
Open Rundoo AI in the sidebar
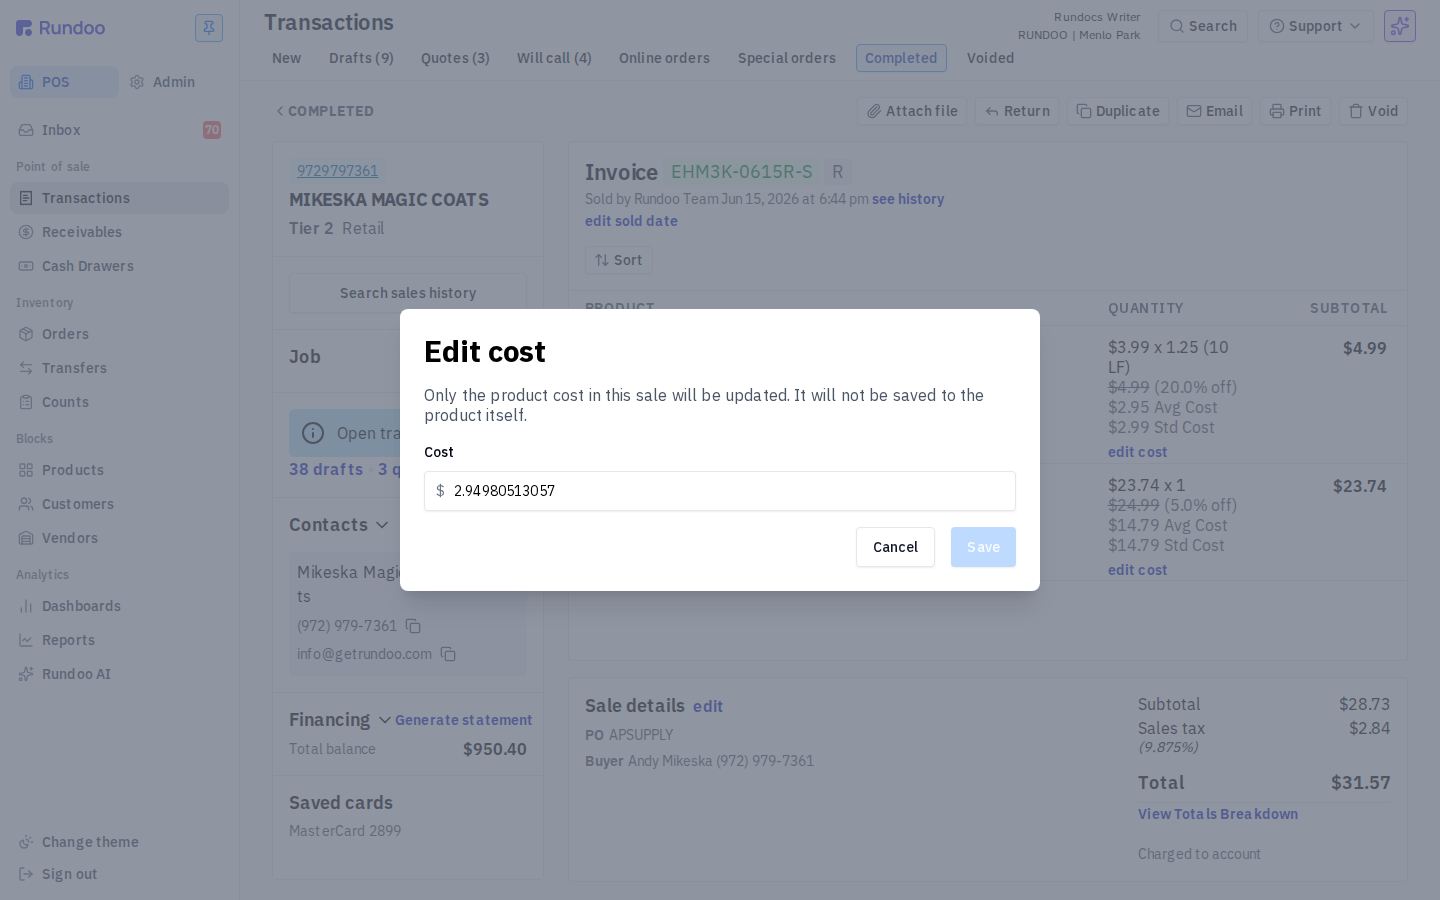coord(119,674)
